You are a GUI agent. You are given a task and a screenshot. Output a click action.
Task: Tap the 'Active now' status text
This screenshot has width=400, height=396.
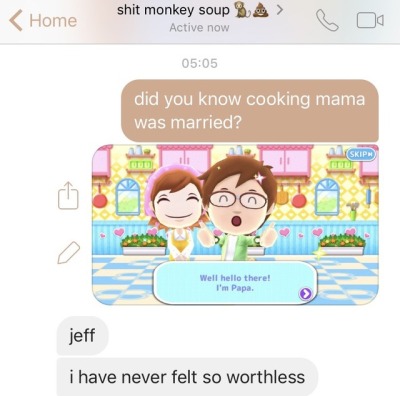pyautogui.click(x=199, y=28)
